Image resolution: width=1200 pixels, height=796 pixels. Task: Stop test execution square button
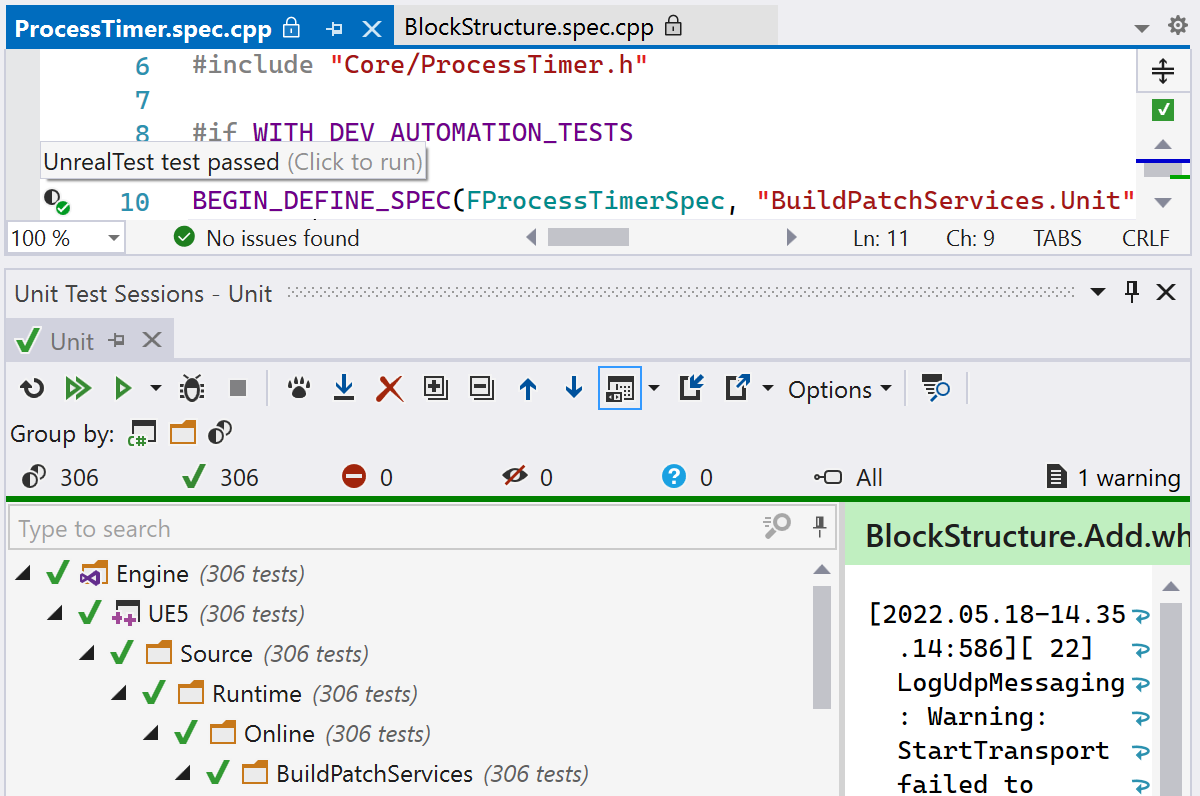(238, 389)
